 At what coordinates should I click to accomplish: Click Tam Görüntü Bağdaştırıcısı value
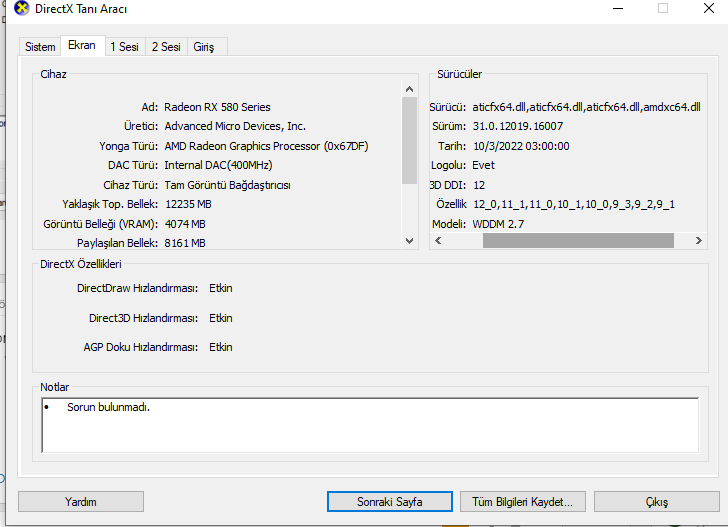click(228, 185)
